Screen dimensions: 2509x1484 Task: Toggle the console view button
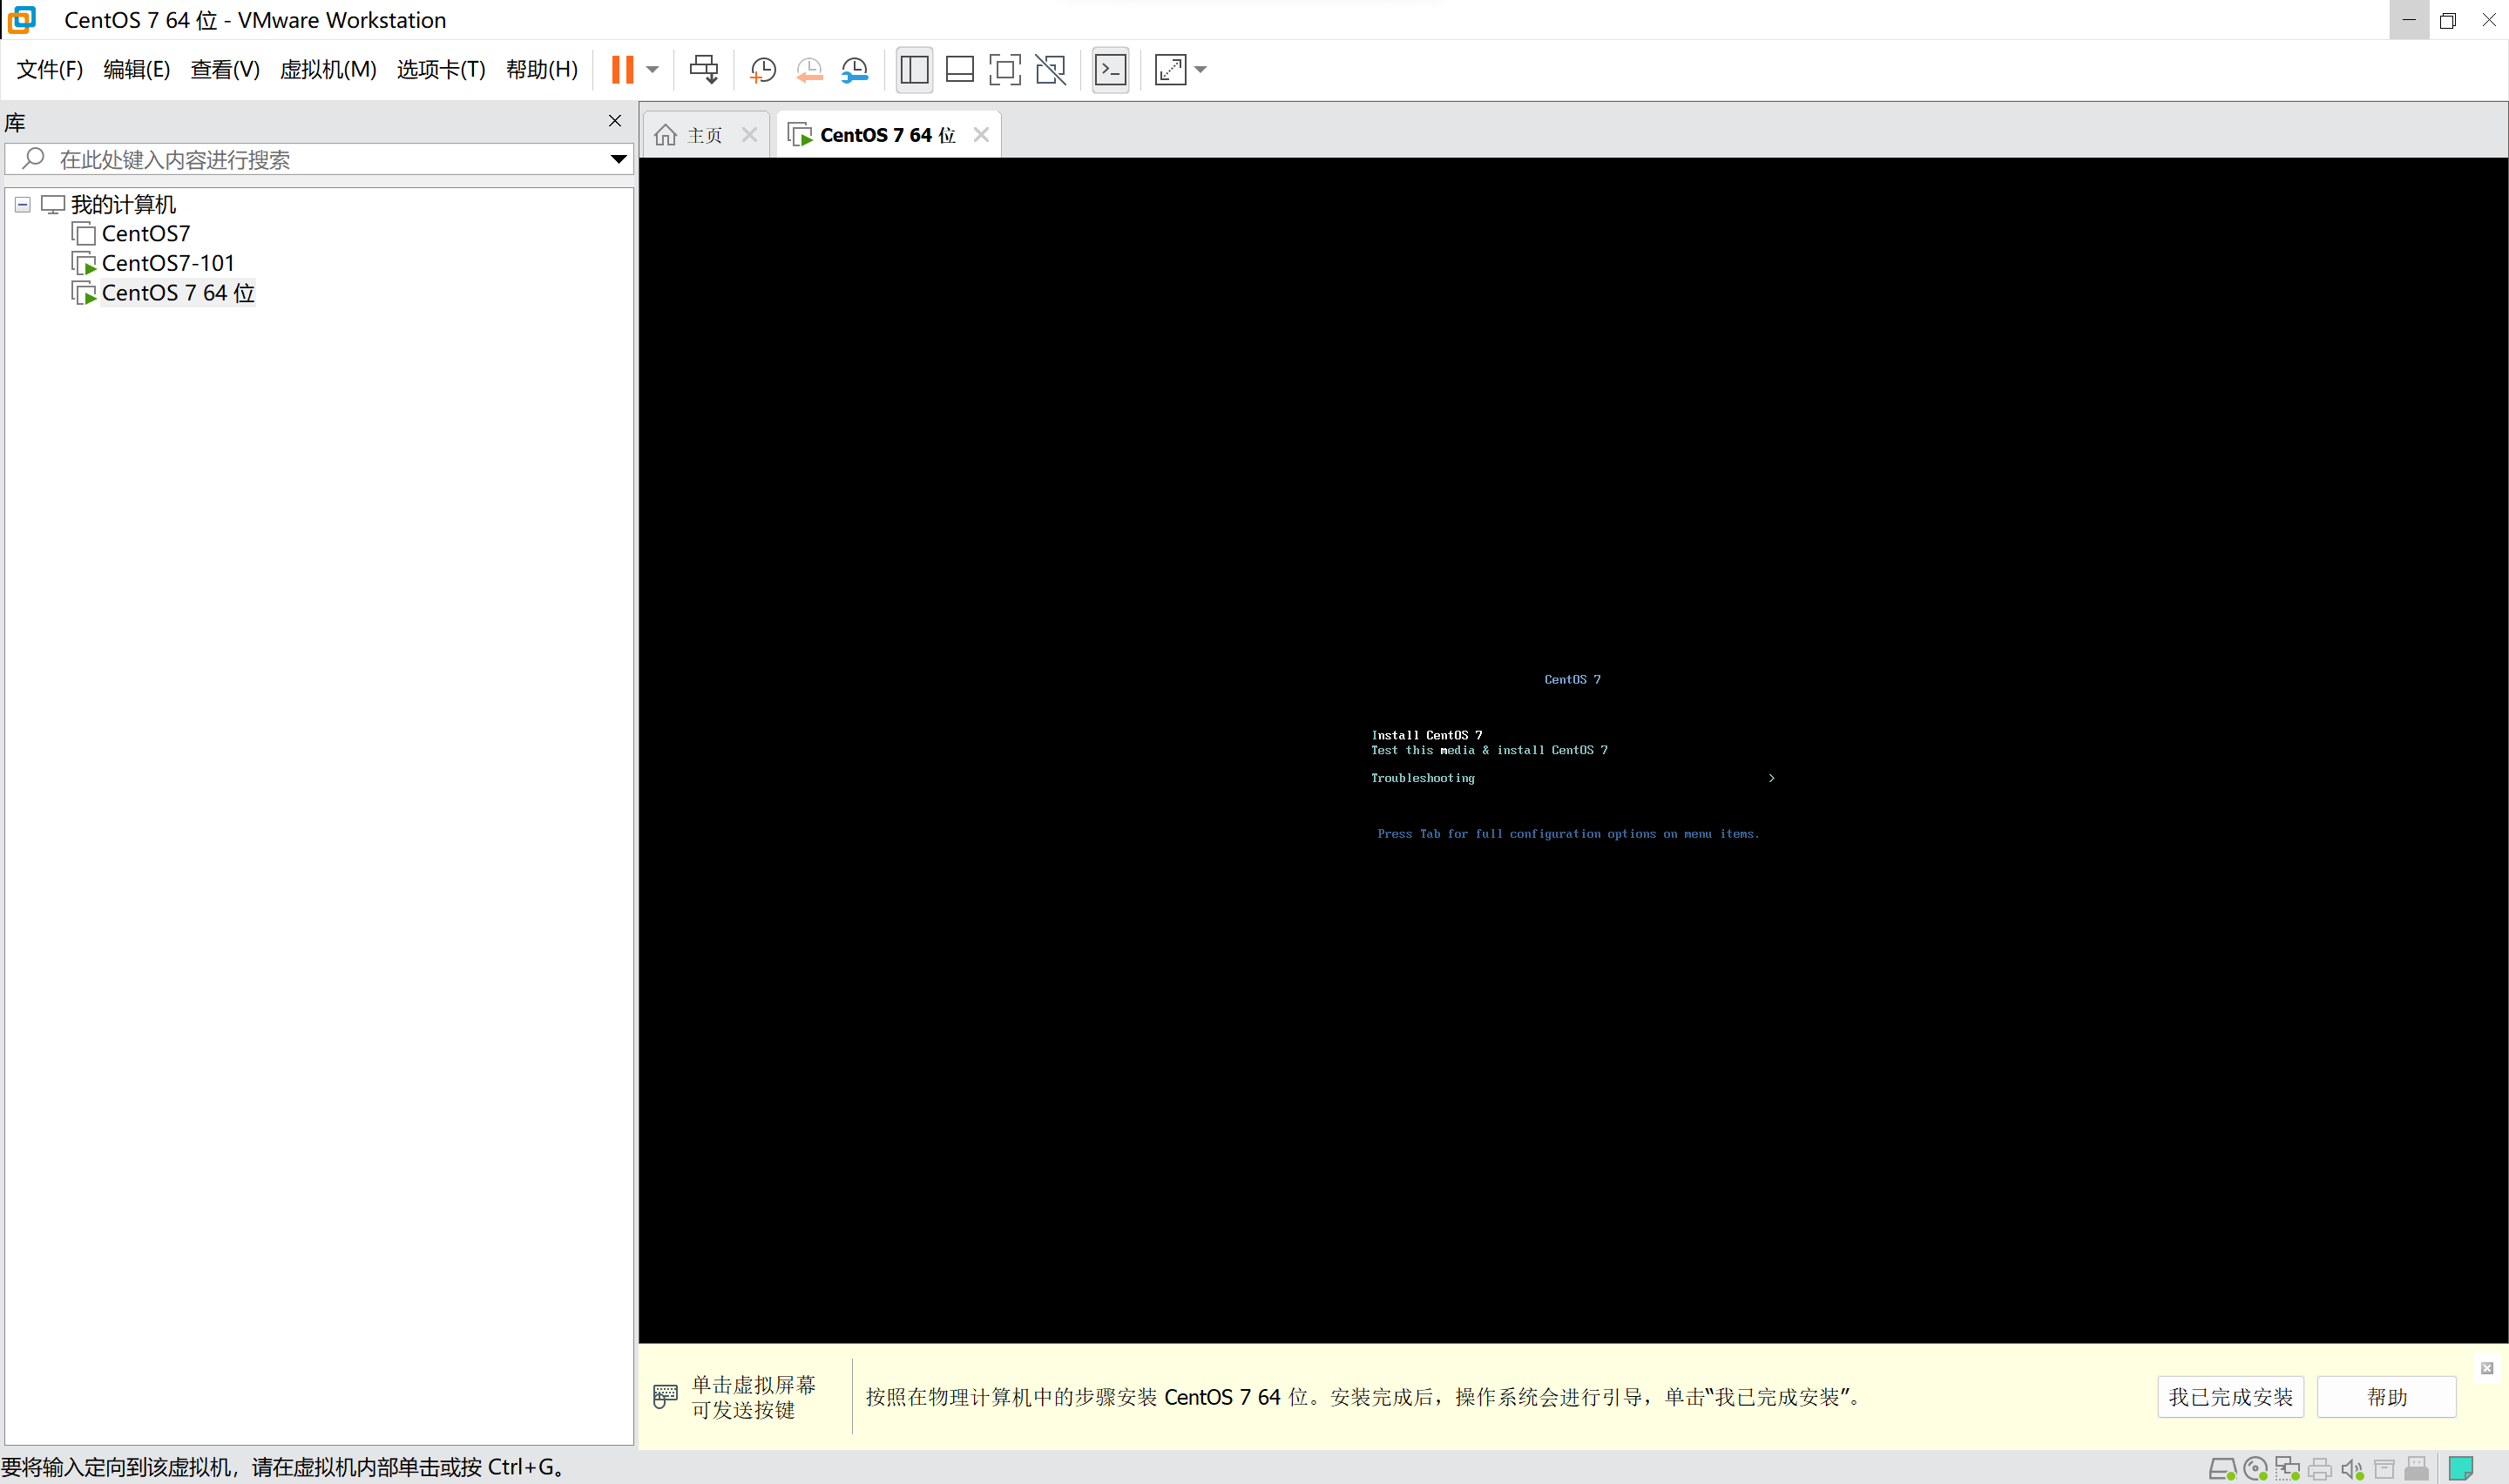click(x=1111, y=69)
